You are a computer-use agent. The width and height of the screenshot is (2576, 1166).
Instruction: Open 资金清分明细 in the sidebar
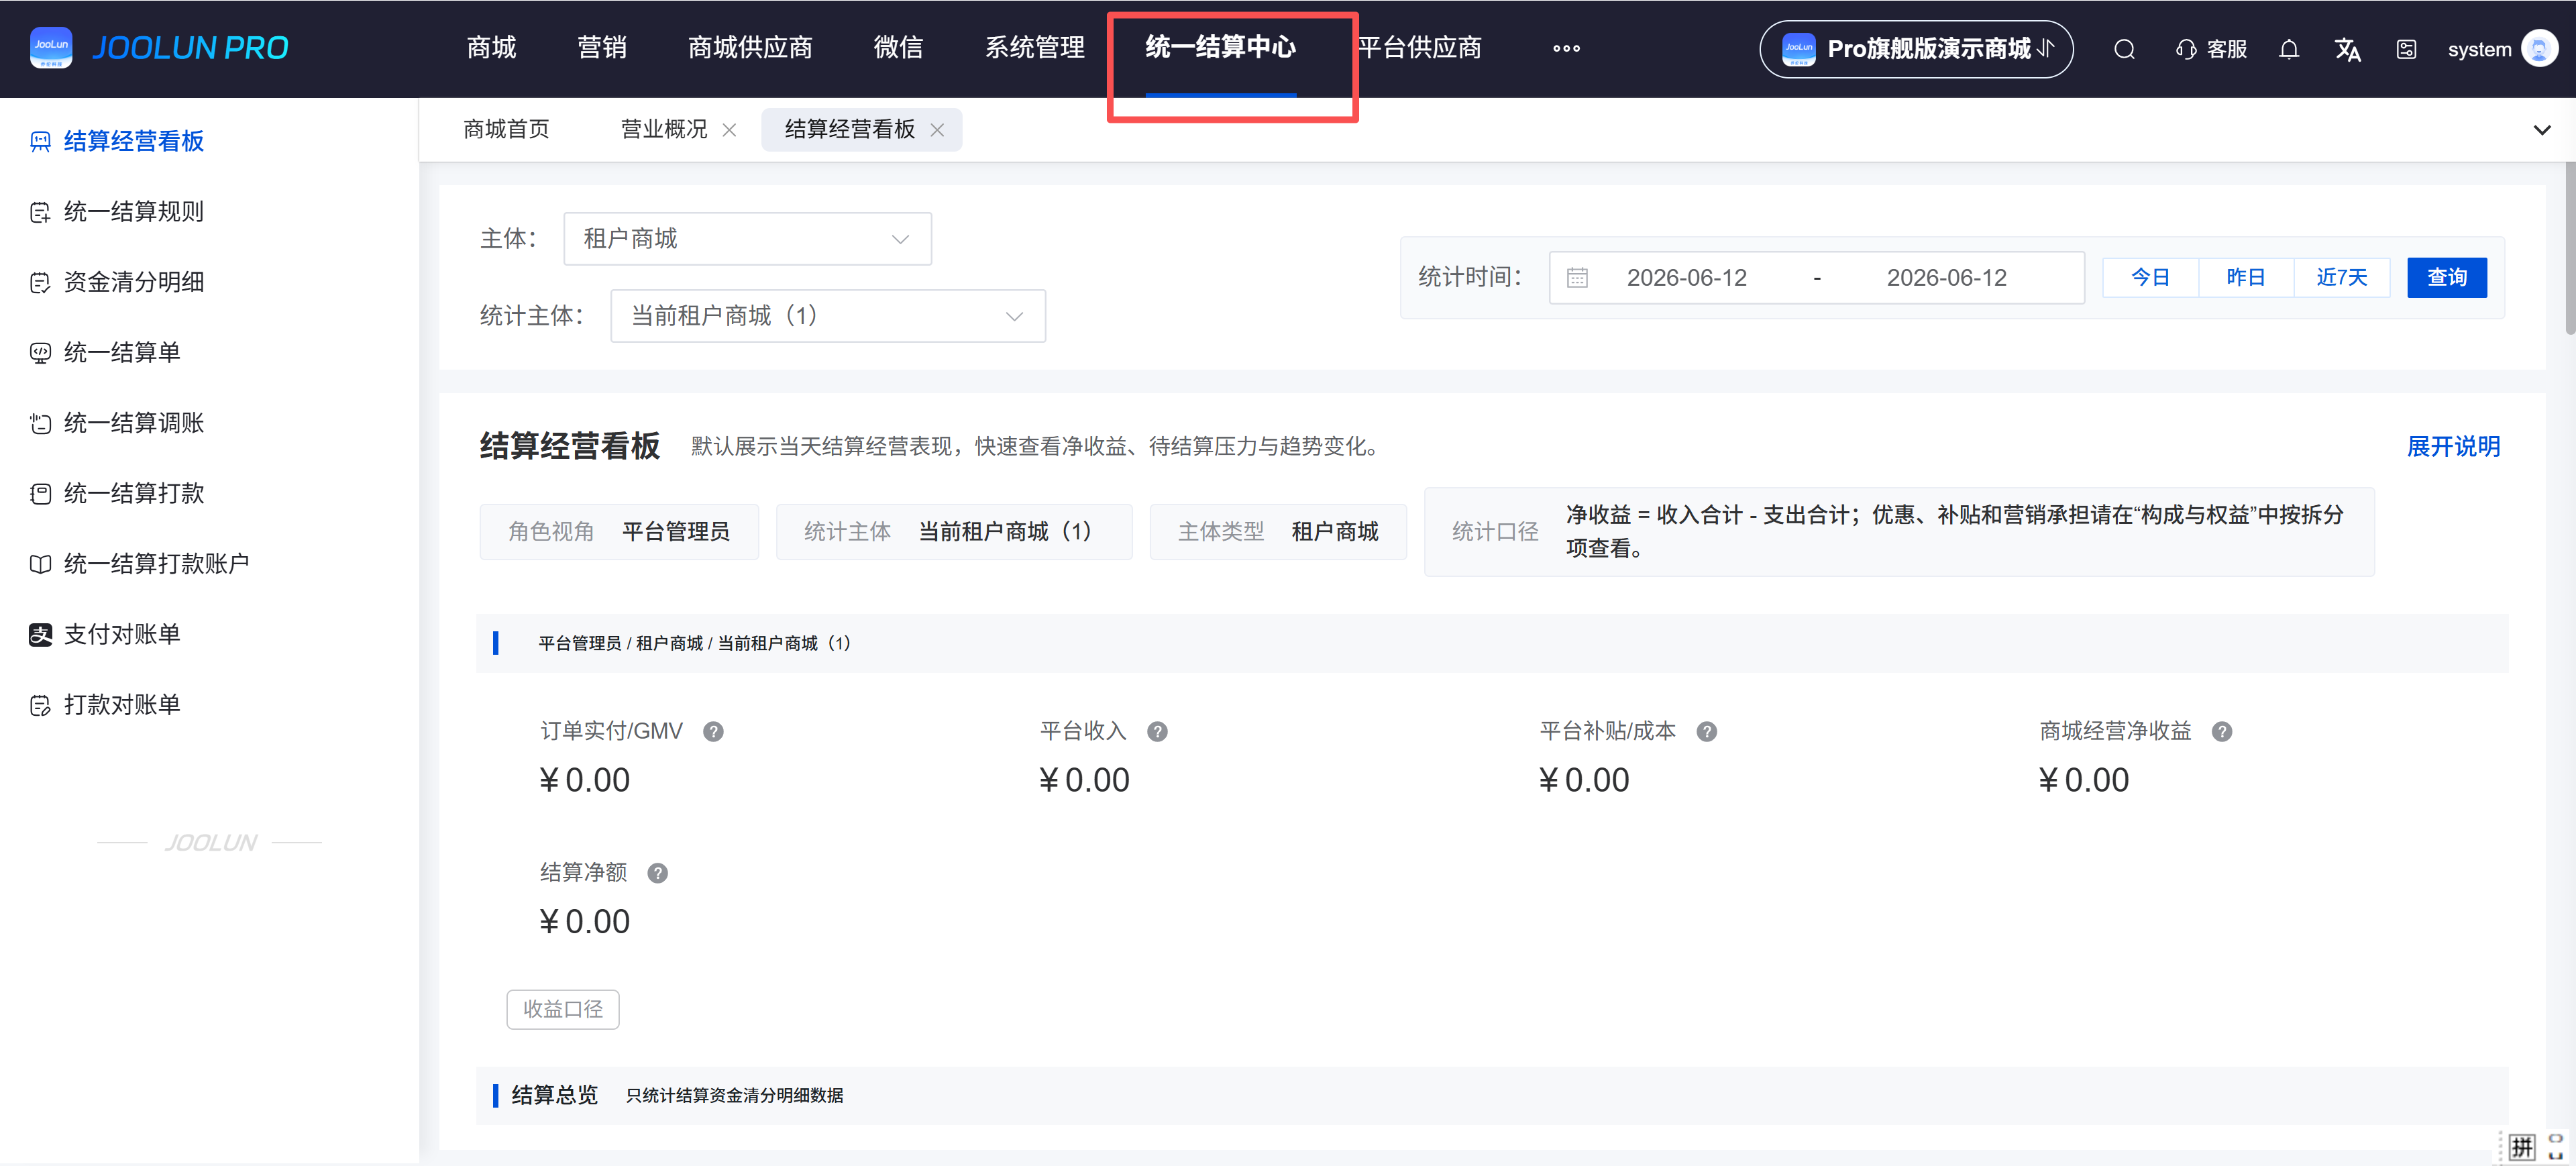(134, 282)
